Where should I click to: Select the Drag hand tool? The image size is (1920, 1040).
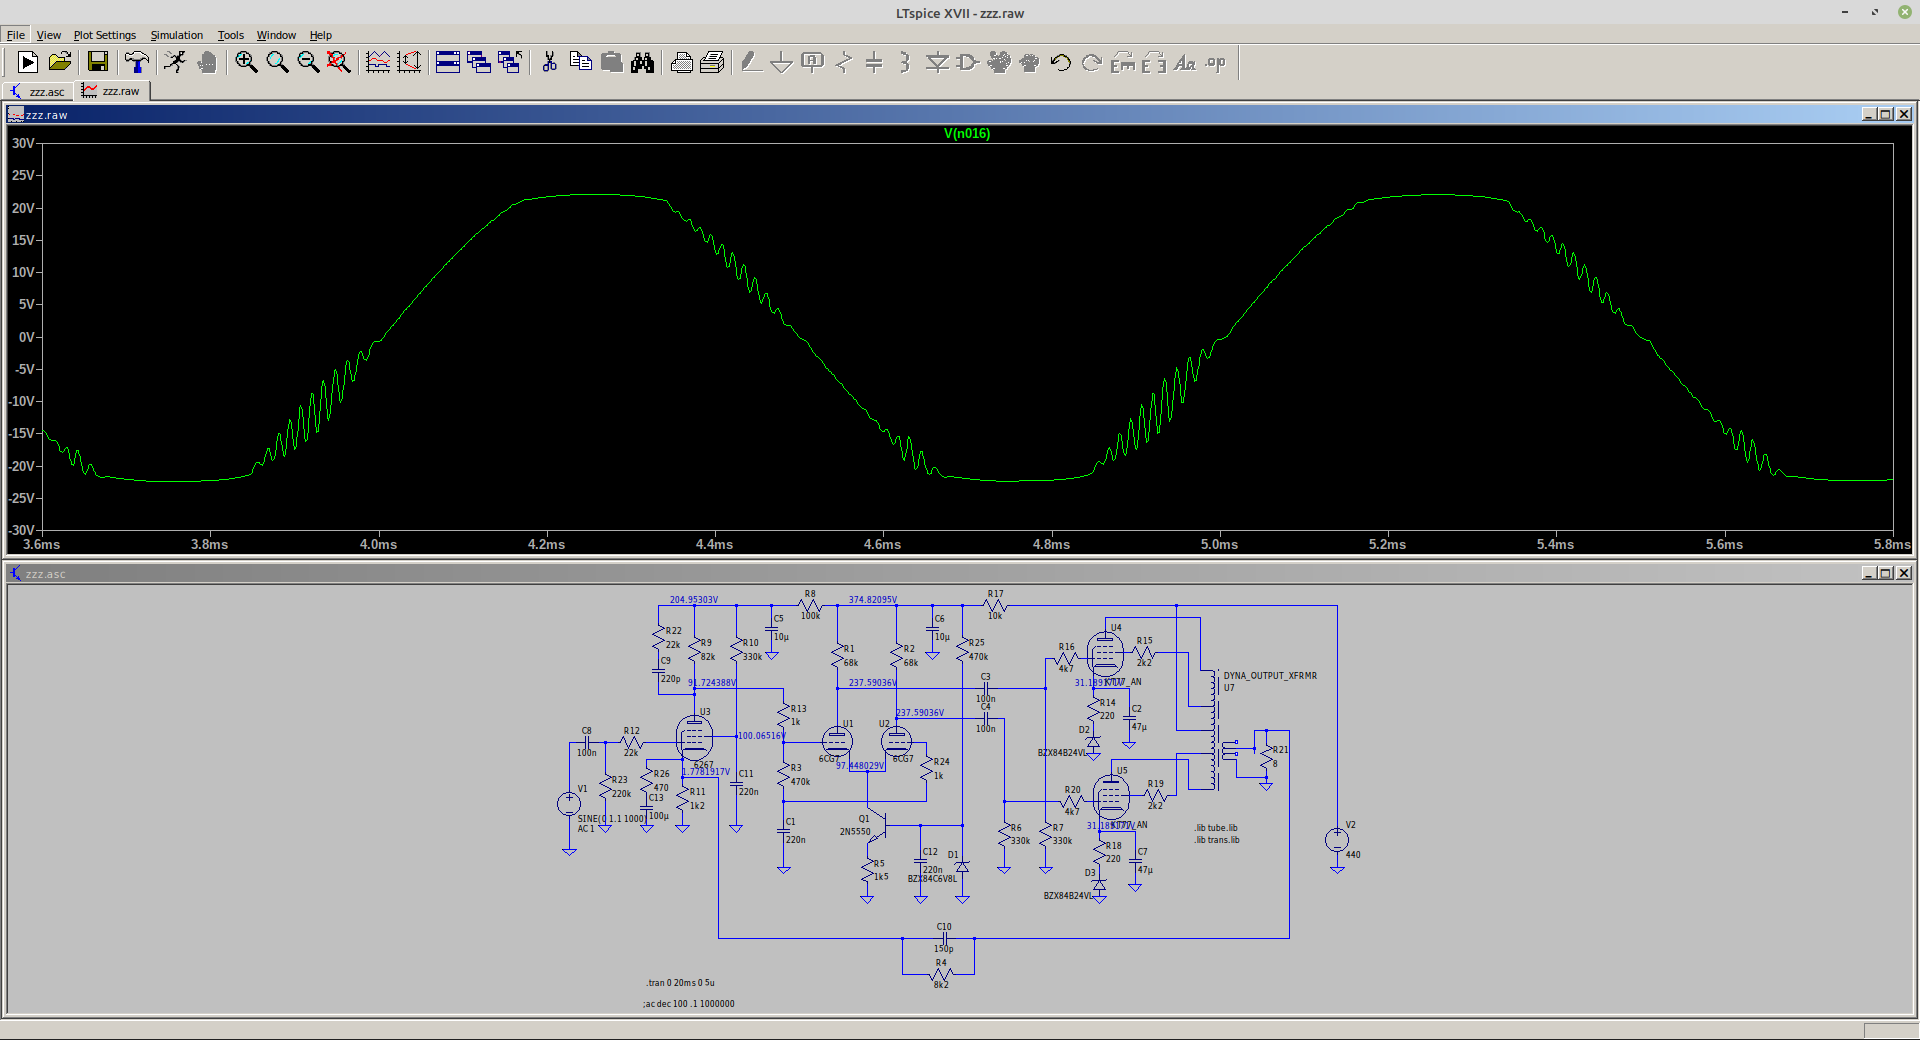coord(1030,62)
